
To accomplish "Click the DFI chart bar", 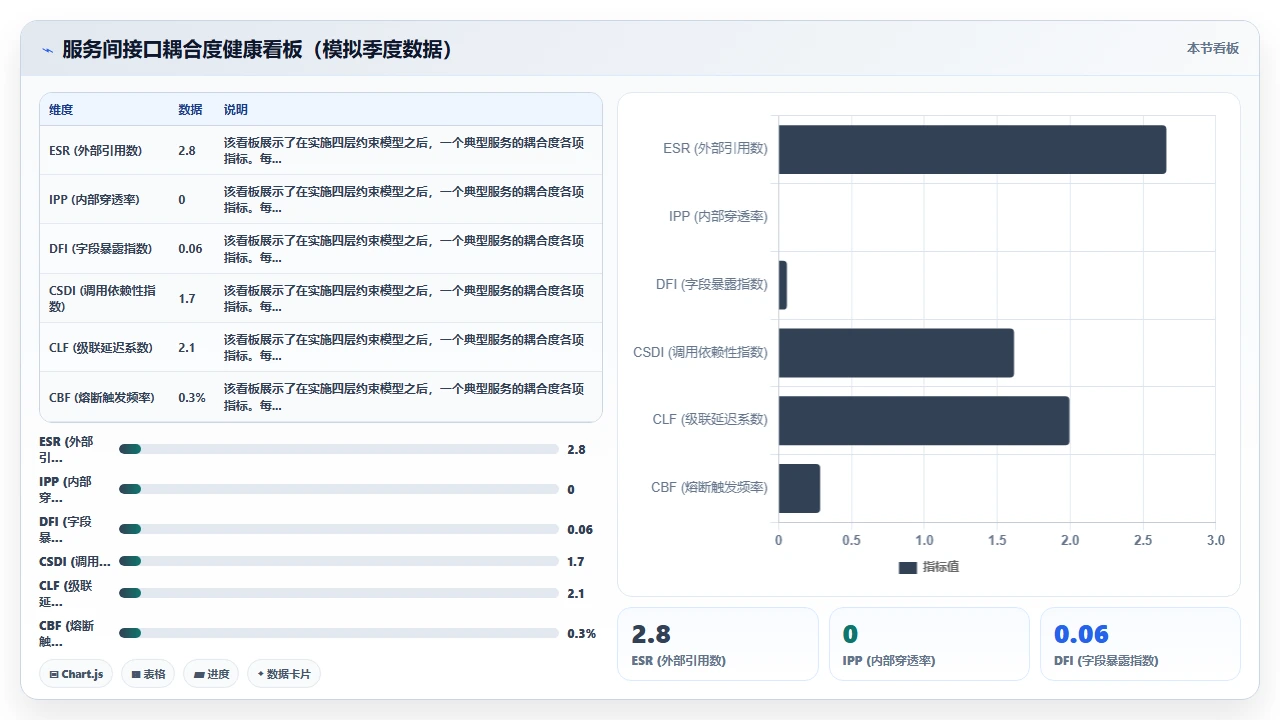I will pos(783,285).
